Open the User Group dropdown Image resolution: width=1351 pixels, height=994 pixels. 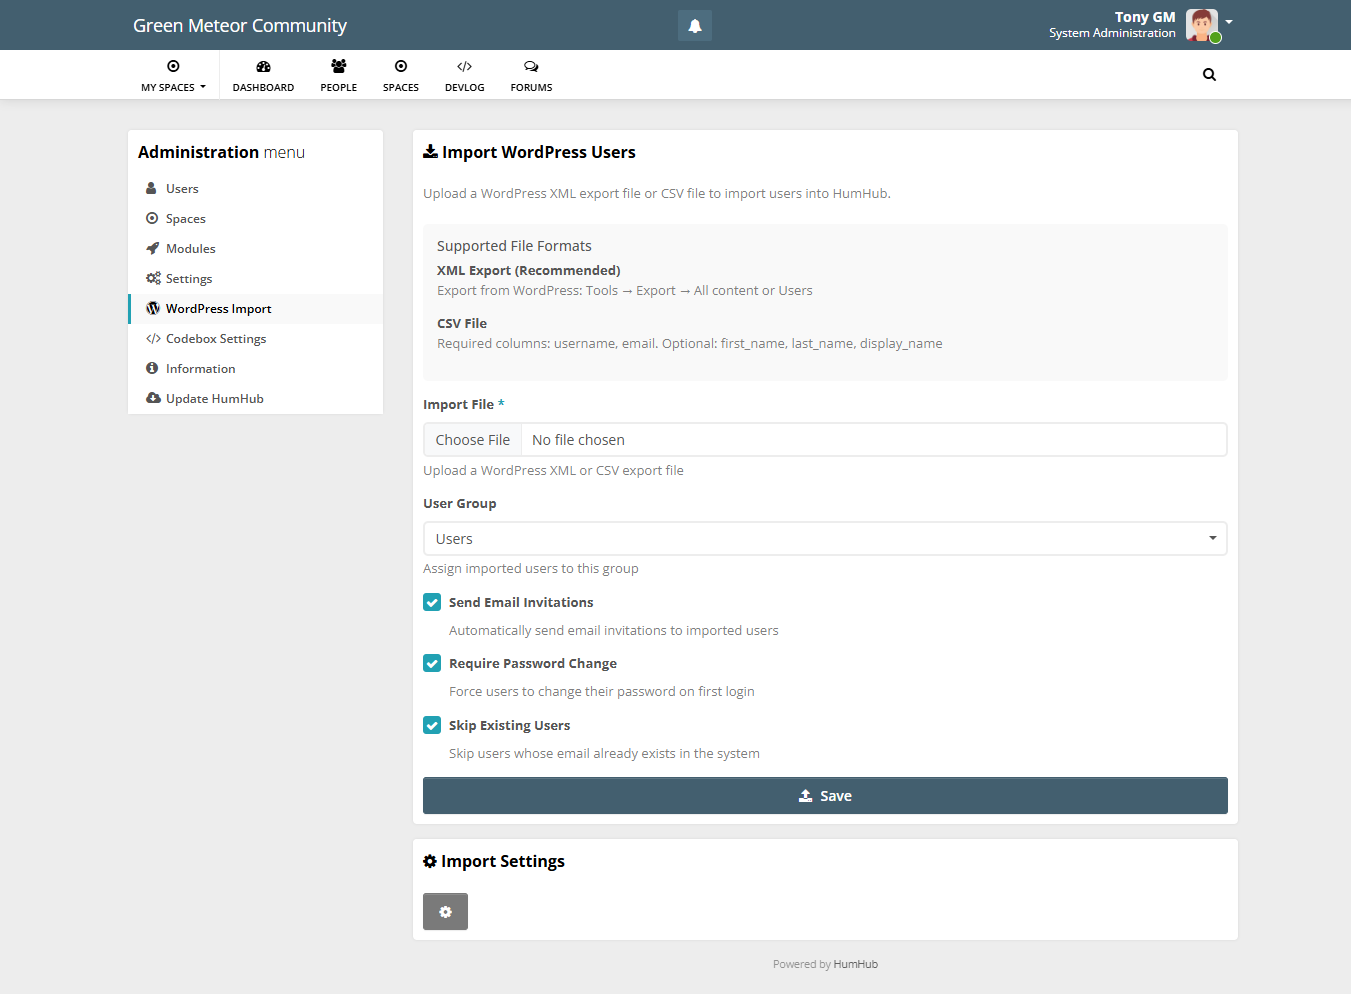(x=825, y=539)
